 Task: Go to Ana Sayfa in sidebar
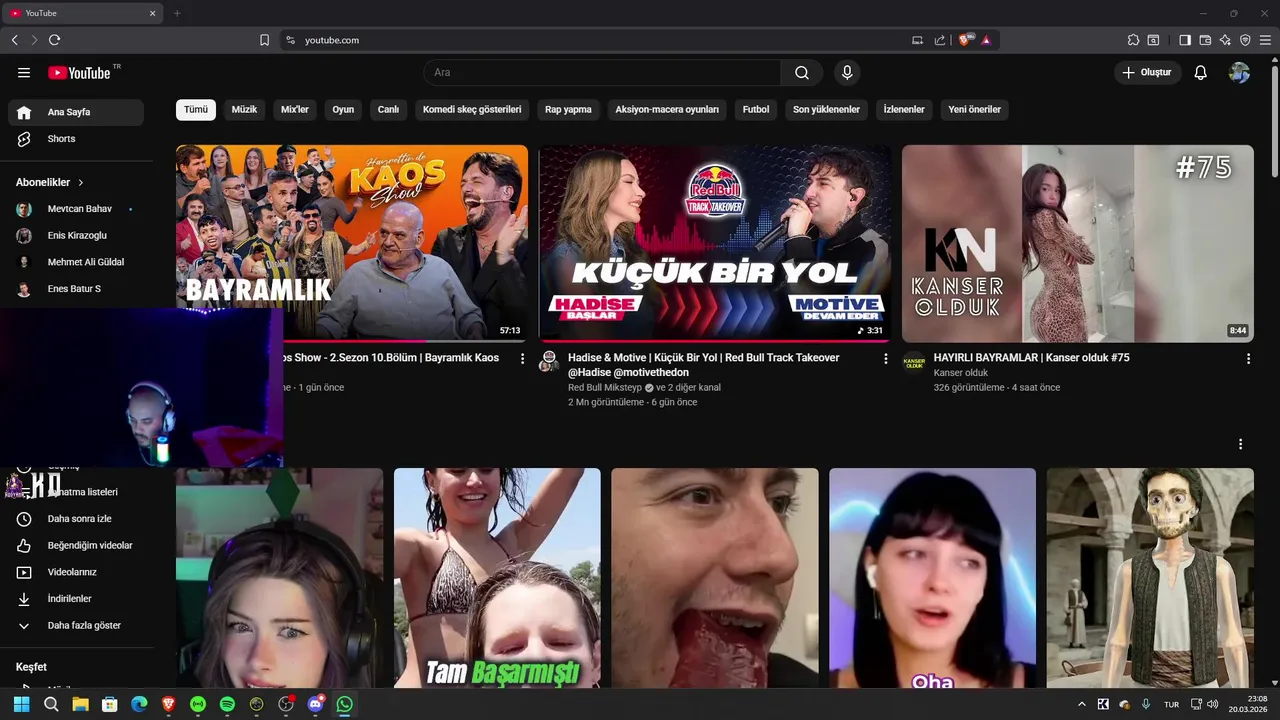[76, 112]
